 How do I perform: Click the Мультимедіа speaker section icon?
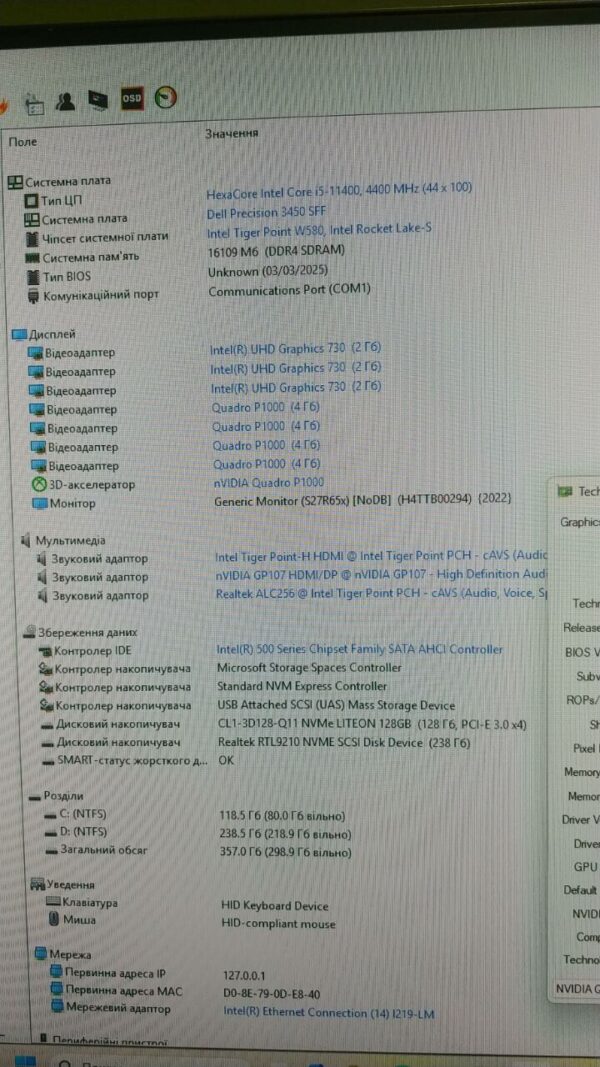(x=26, y=540)
